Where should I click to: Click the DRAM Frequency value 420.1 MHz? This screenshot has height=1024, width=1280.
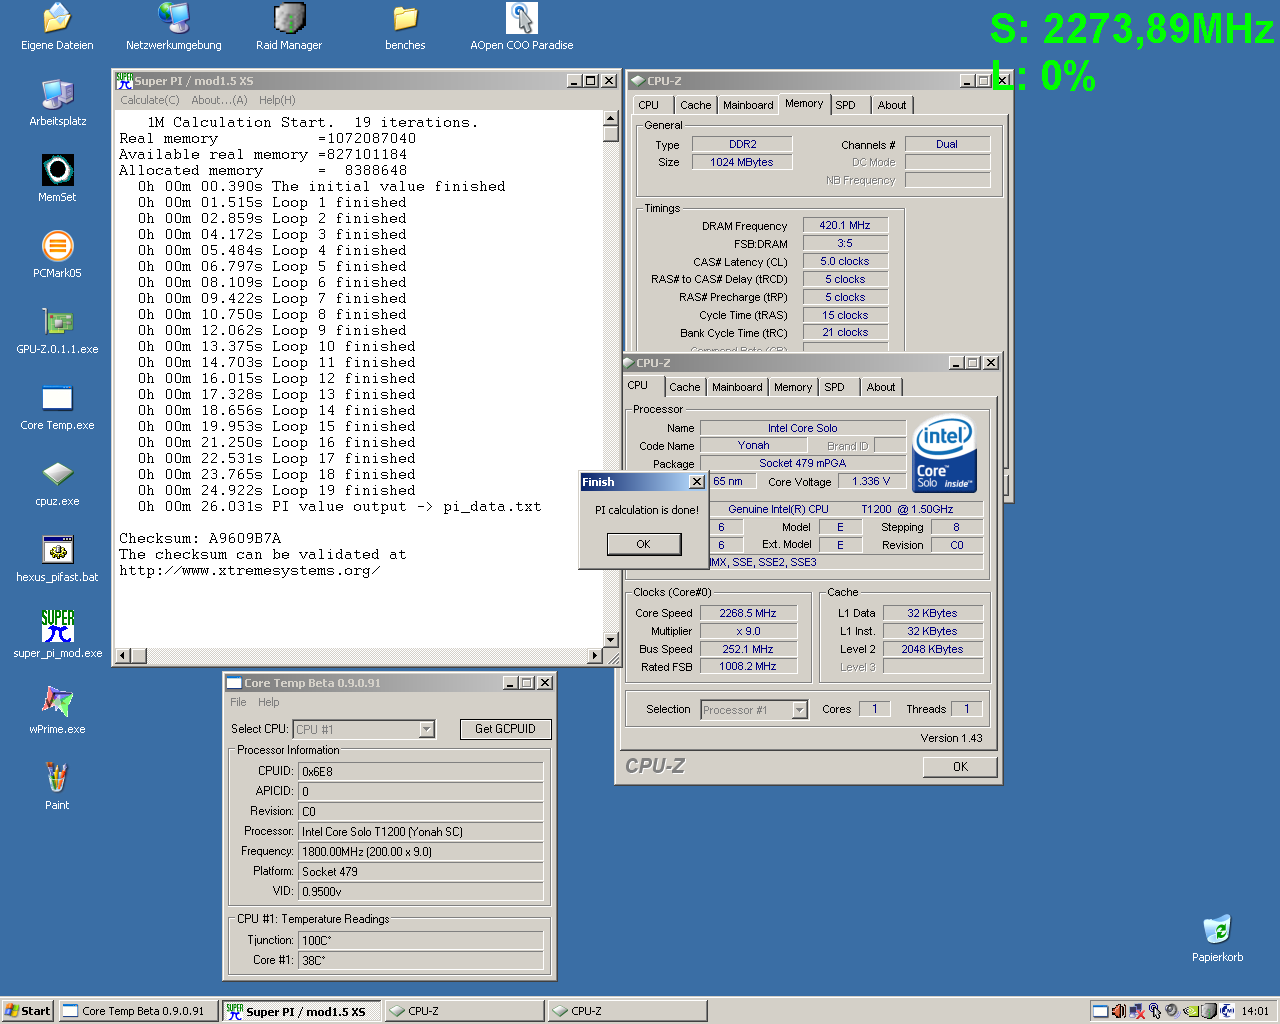pos(845,225)
